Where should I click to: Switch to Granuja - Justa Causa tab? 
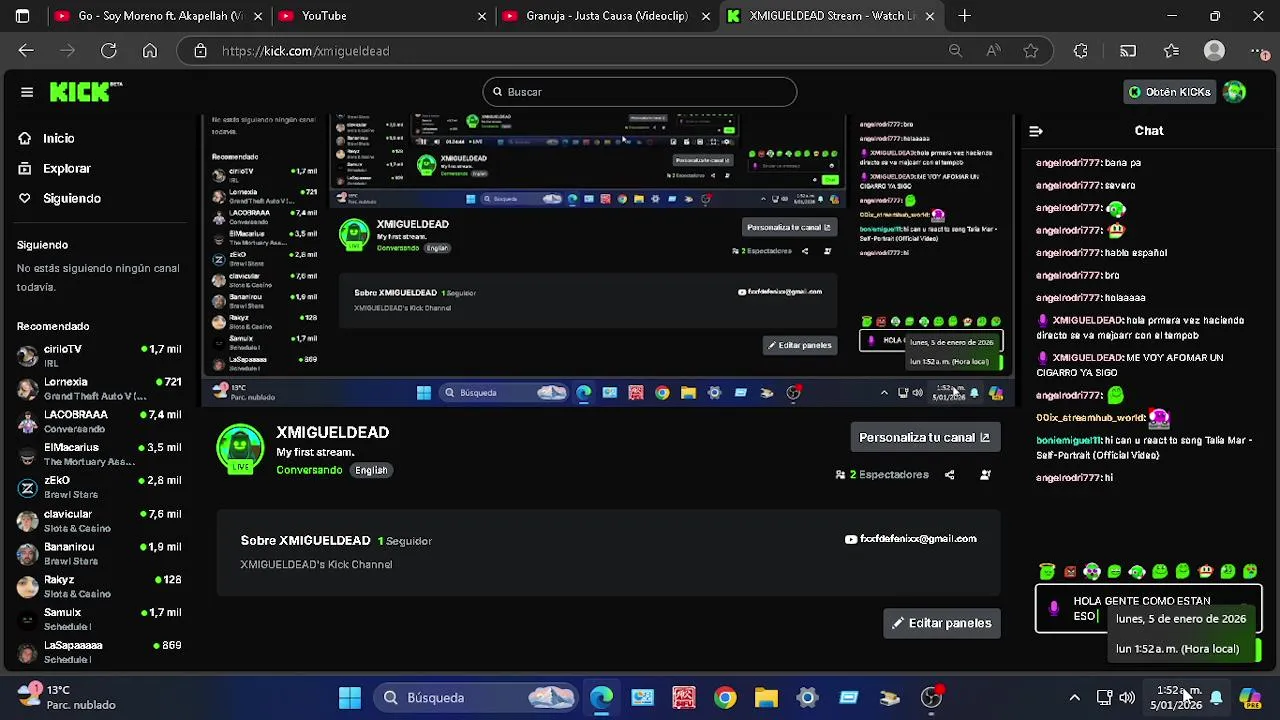tap(606, 16)
